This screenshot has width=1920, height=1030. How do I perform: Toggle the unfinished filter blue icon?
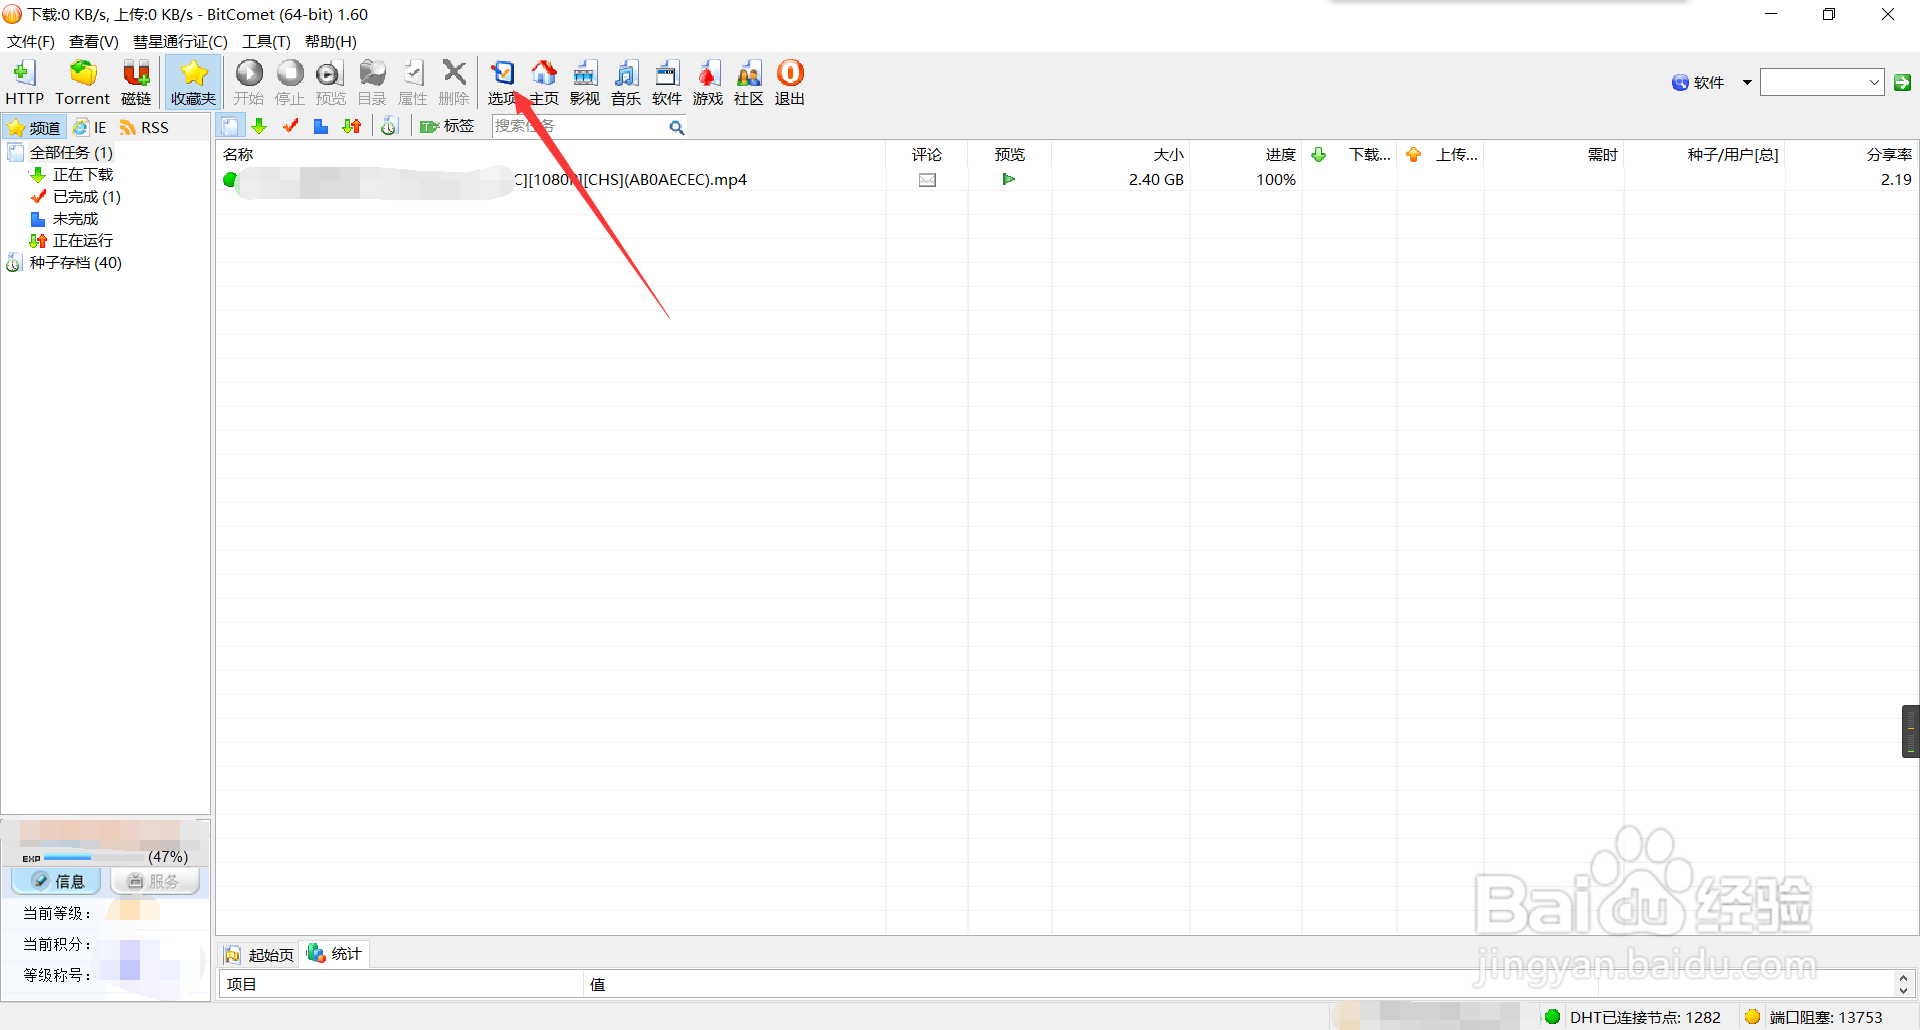point(321,126)
